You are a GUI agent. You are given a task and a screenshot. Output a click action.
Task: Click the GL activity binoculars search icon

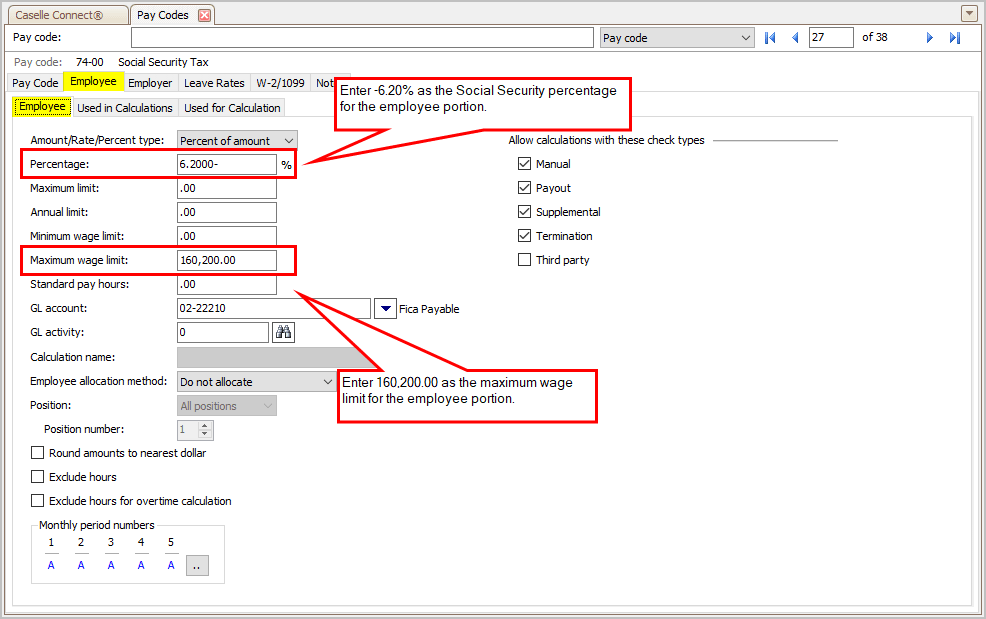pos(283,333)
